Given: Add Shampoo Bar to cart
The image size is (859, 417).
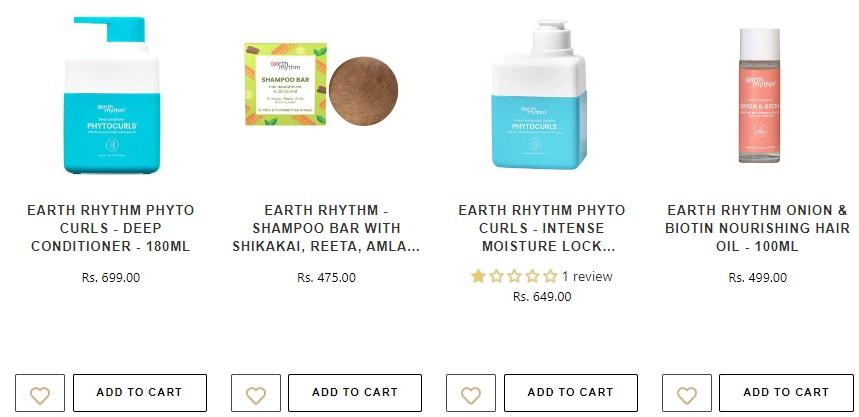Looking at the screenshot, I should coord(355,393).
